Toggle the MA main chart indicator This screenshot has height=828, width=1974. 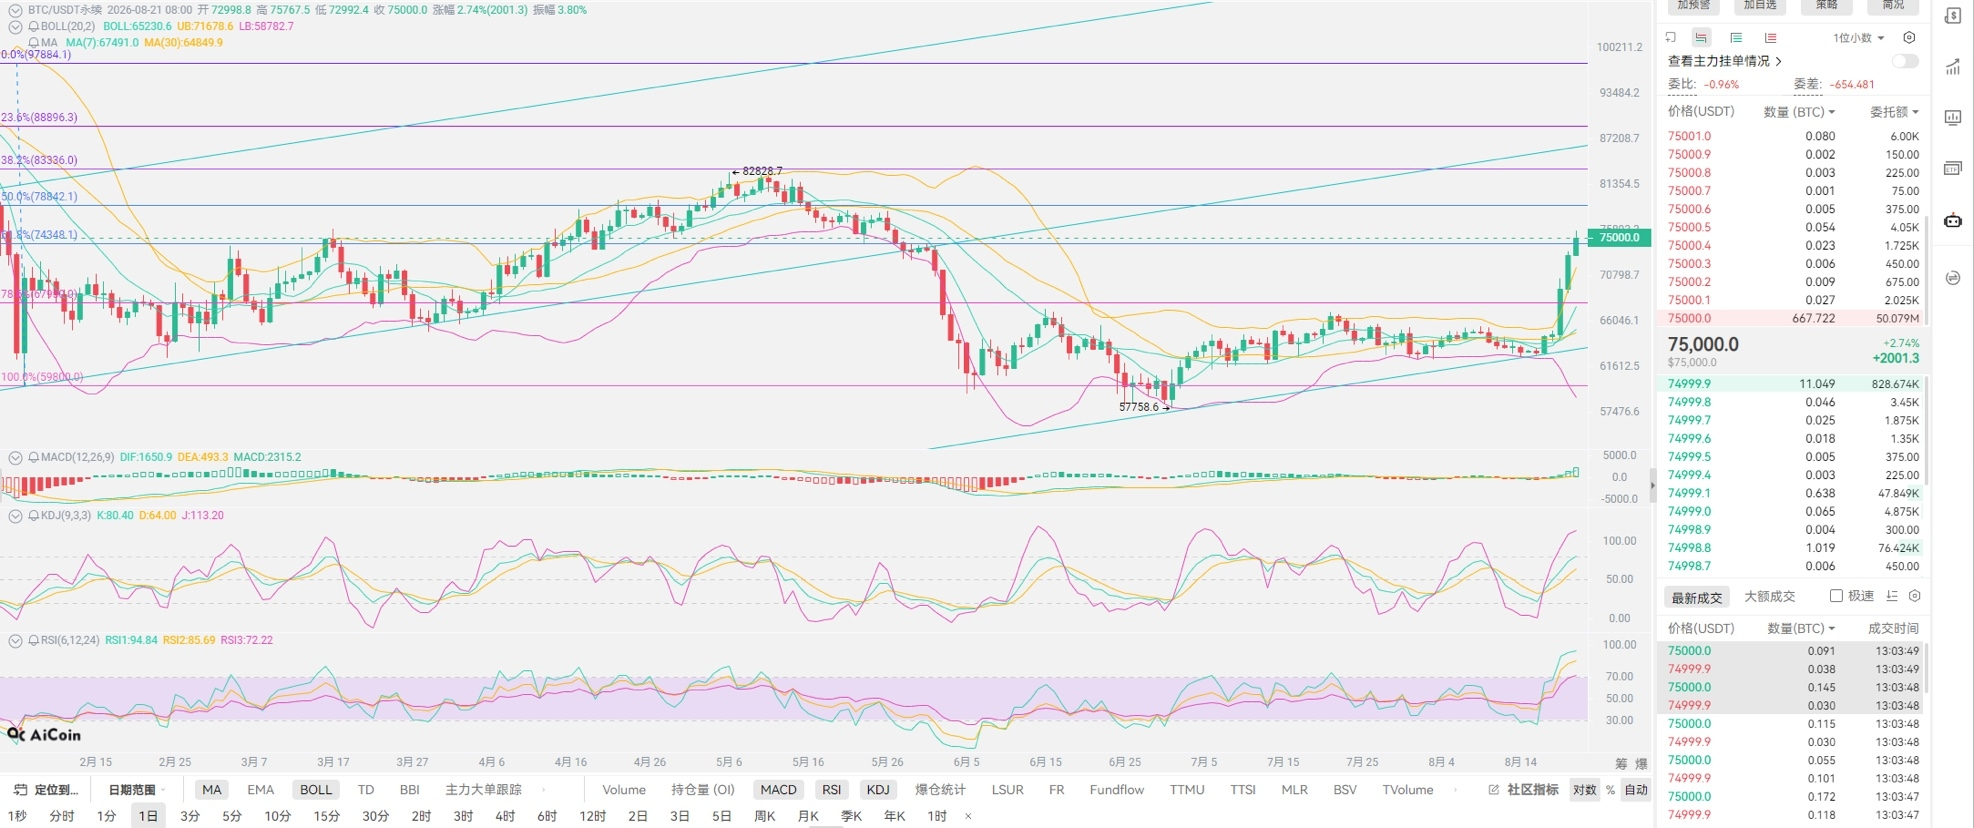point(212,790)
